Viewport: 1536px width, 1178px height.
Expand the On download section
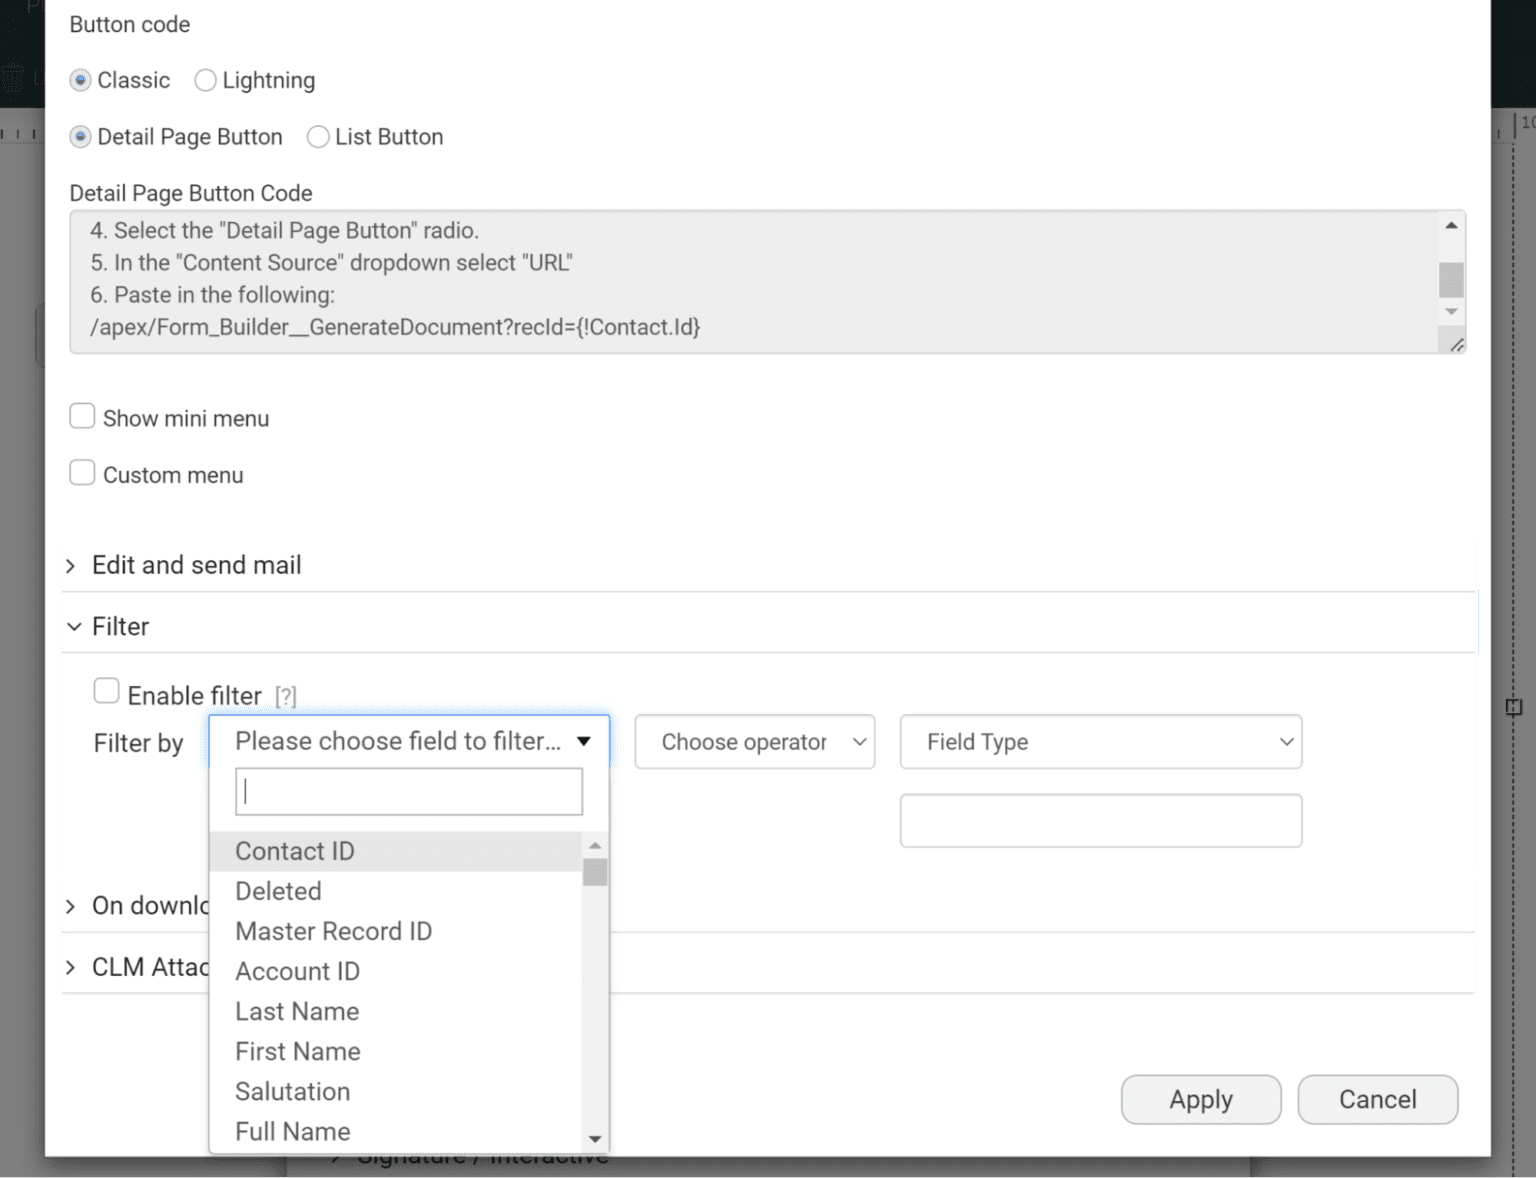click(138, 906)
